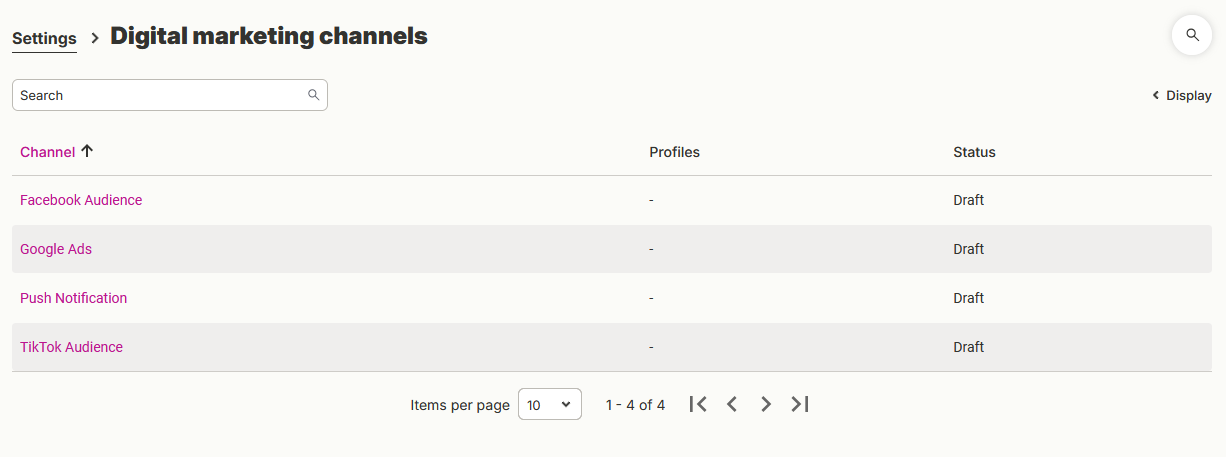
Task: Click the magnifier icon inside the Search field
Action: tap(314, 95)
